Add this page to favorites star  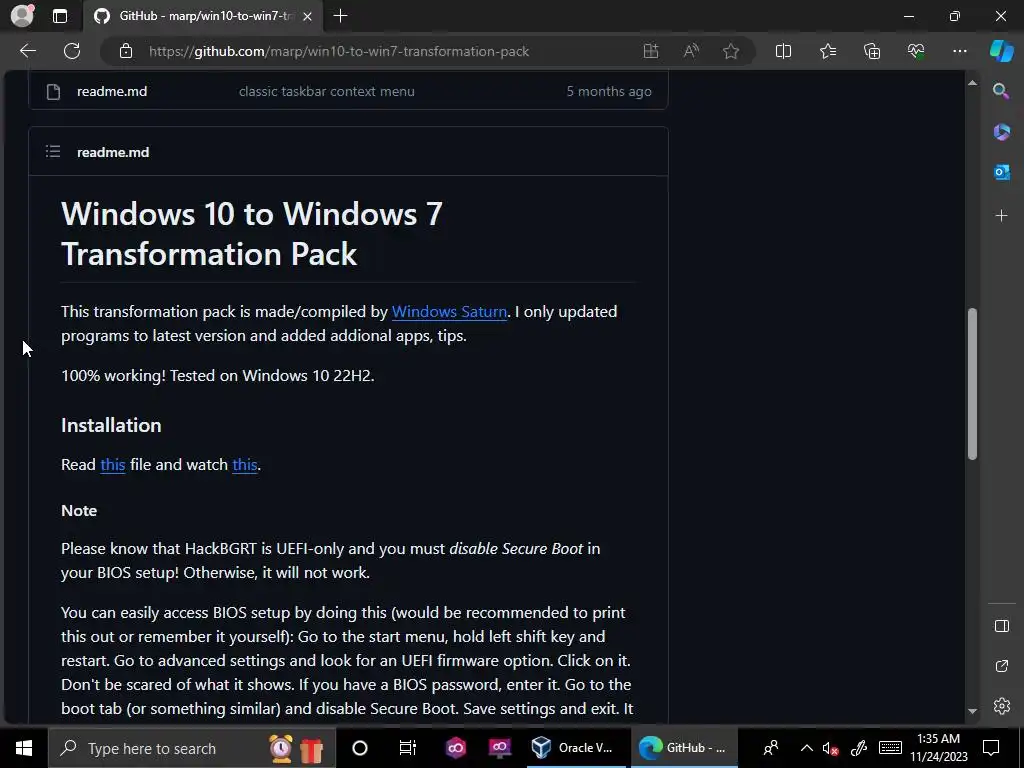pyautogui.click(x=731, y=51)
